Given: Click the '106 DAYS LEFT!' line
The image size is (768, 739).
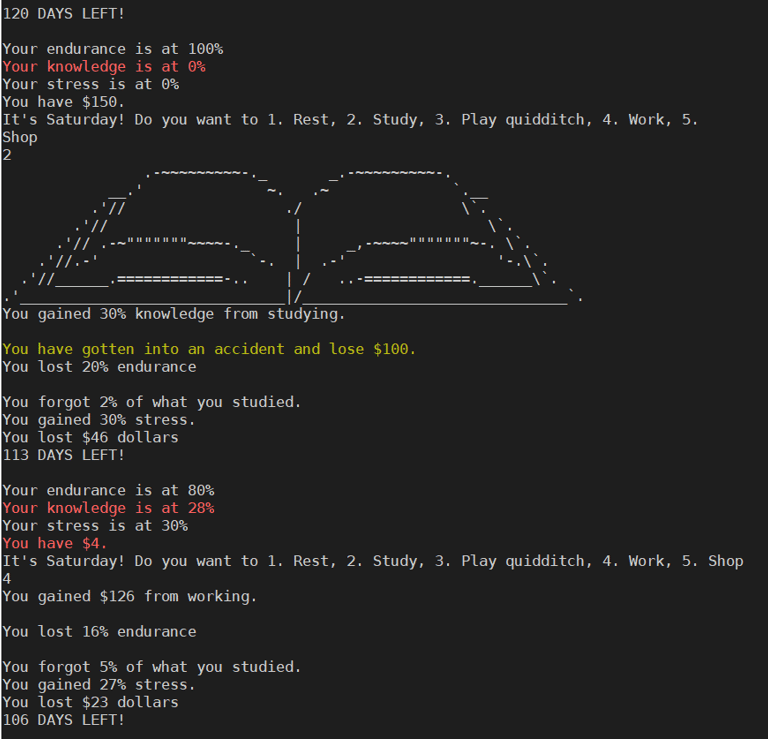Looking at the screenshot, I should 64,720.
